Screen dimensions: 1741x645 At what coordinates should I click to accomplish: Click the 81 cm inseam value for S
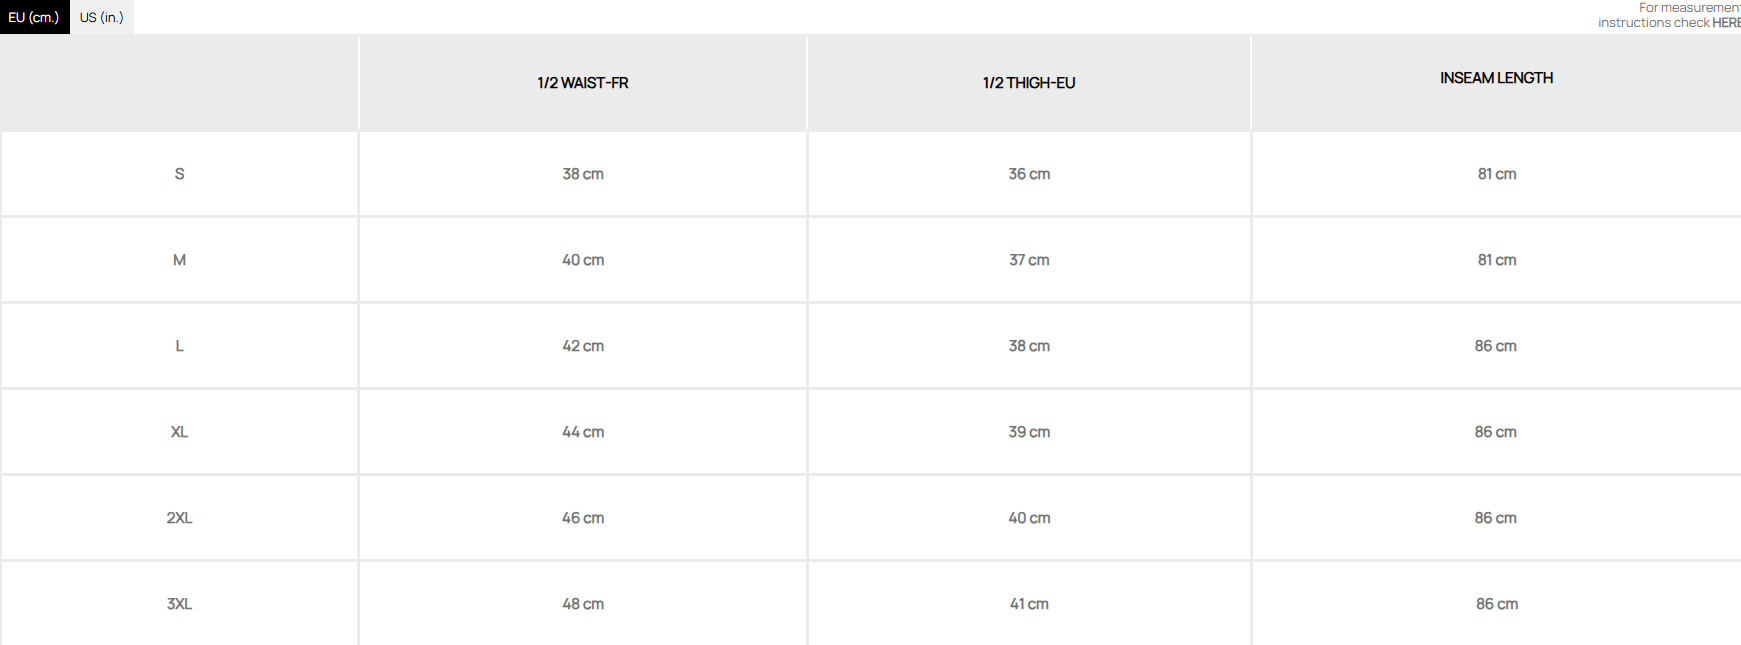coord(1497,174)
